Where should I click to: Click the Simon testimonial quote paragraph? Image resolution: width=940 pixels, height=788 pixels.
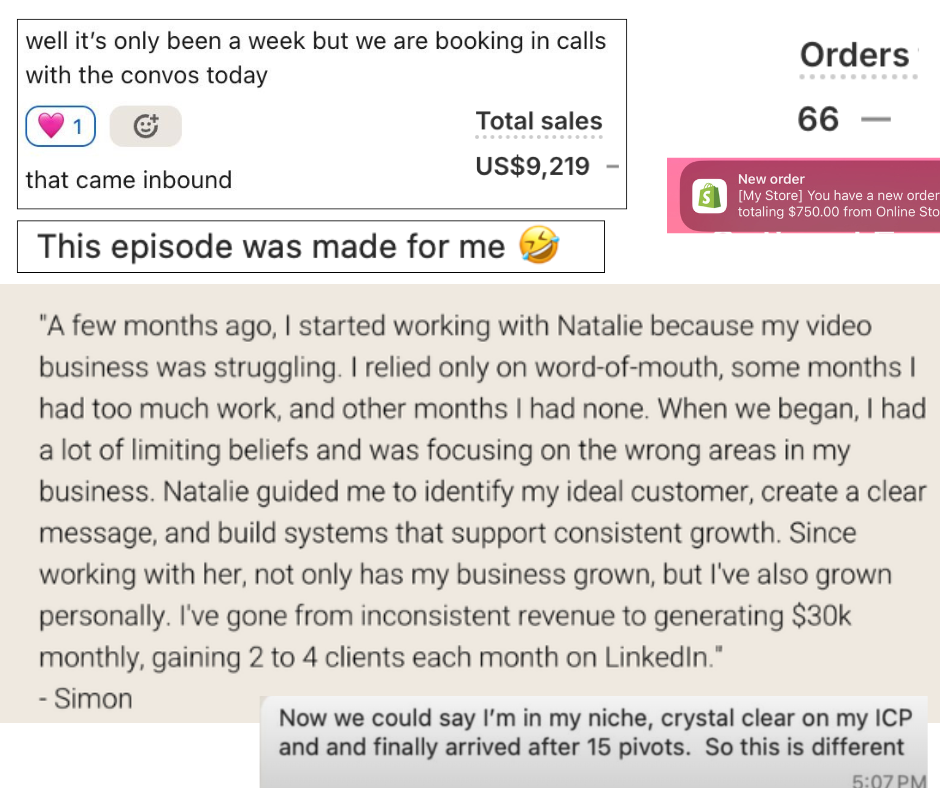pos(470,491)
